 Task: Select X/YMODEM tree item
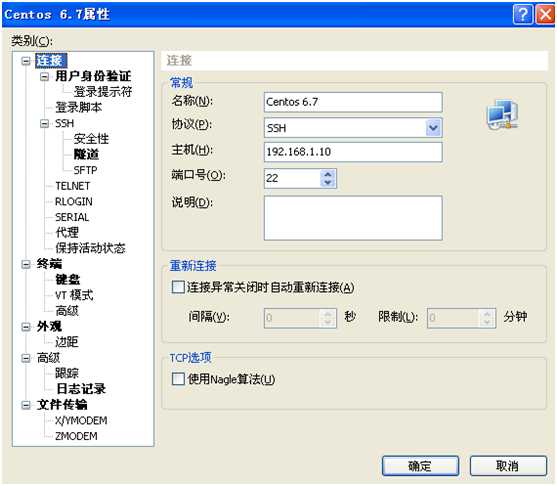coord(81,421)
